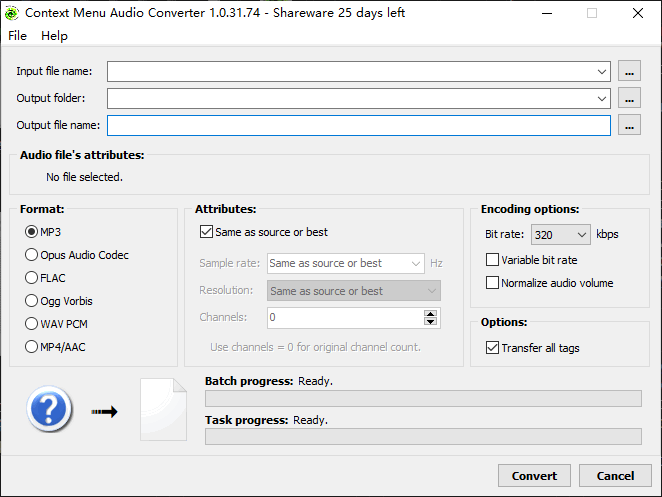The height and width of the screenshot is (497, 662).
Task: Browse for the output file name
Action: click(x=629, y=125)
